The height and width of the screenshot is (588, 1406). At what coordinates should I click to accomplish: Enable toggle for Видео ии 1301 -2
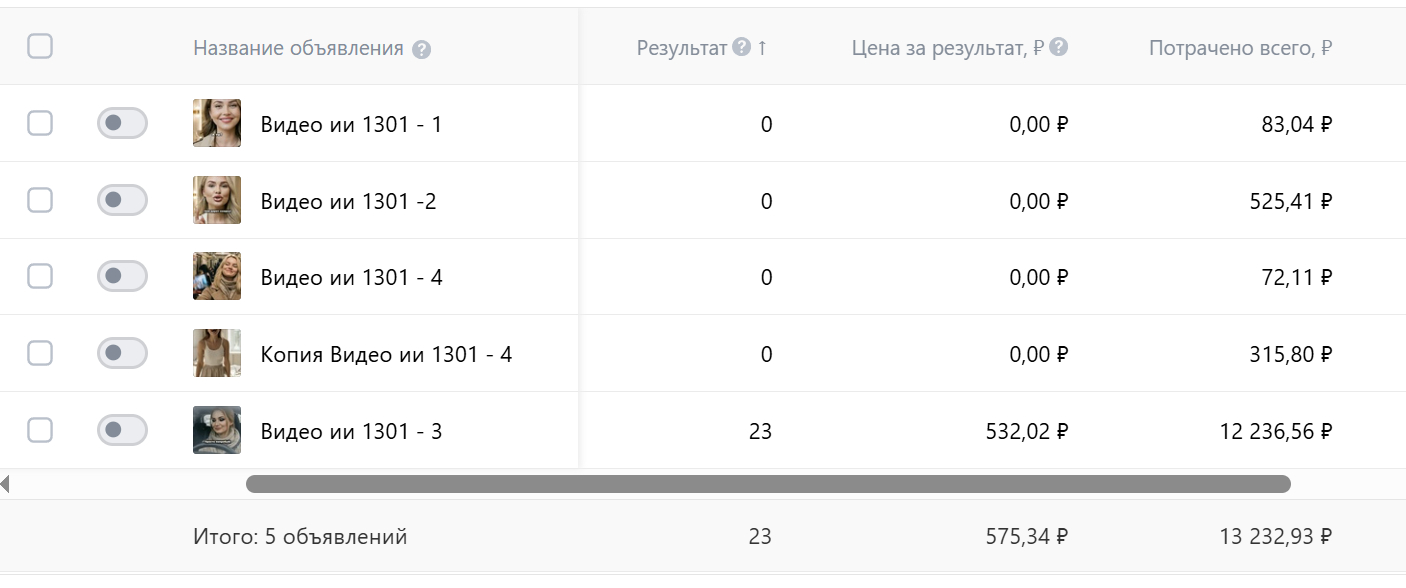(122, 200)
